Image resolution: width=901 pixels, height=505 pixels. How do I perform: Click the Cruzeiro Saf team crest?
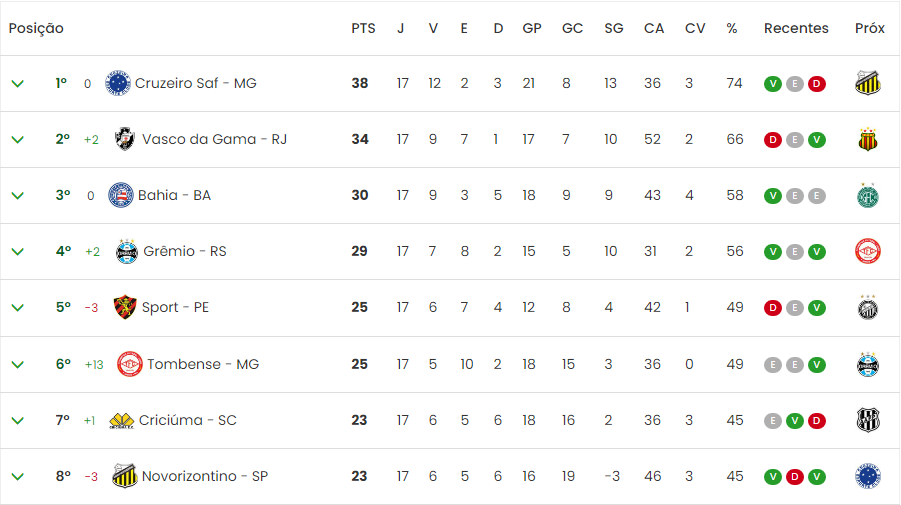tap(118, 83)
